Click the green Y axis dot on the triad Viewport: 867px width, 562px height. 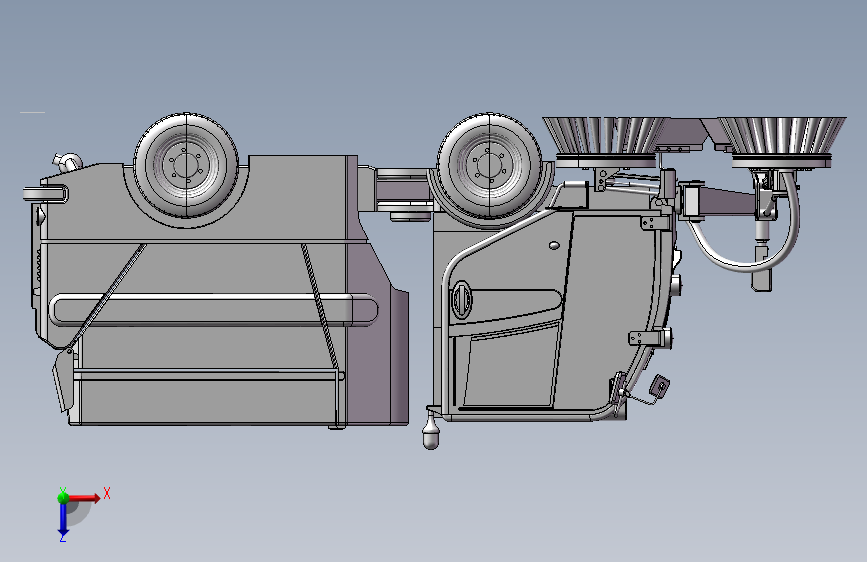click(63, 497)
